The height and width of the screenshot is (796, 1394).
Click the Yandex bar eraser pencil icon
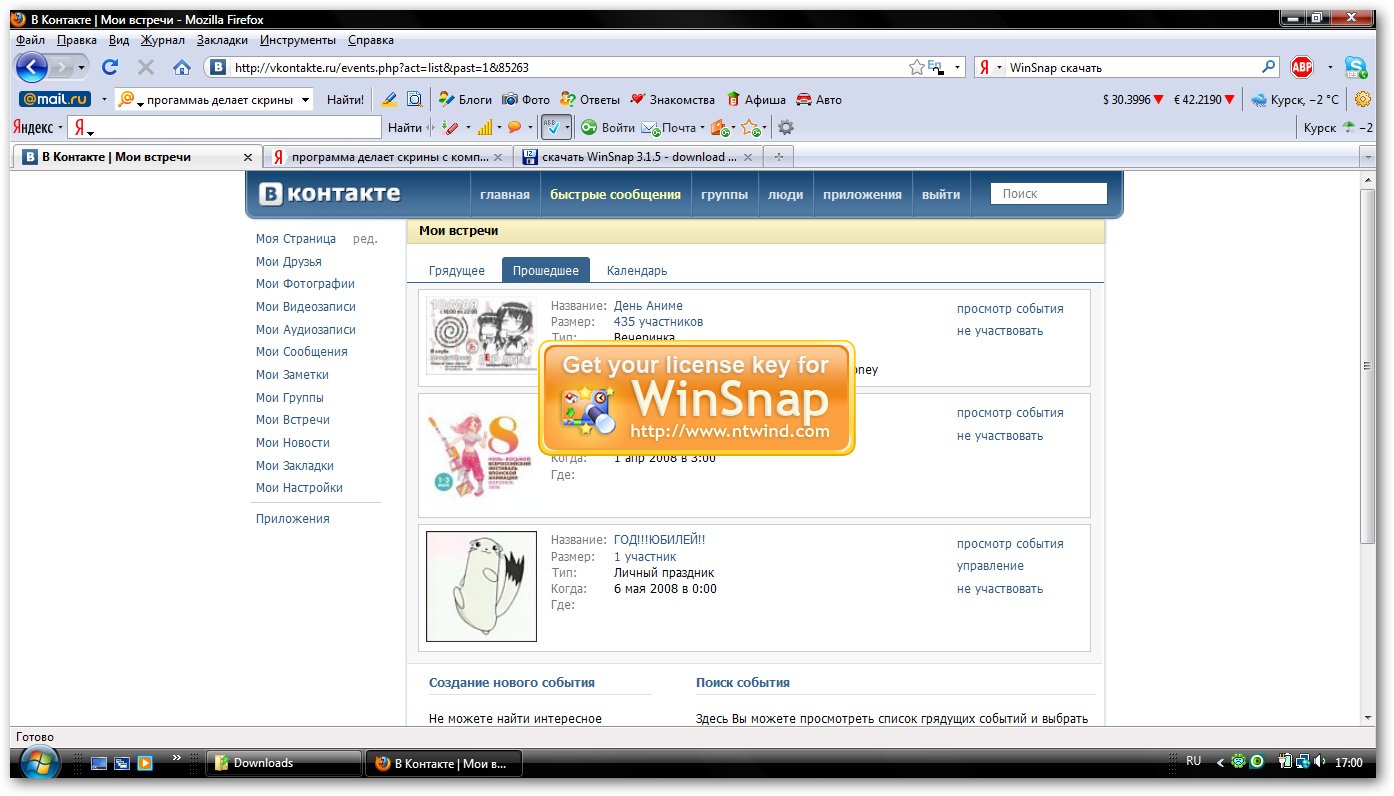pyautogui.click(x=450, y=127)
